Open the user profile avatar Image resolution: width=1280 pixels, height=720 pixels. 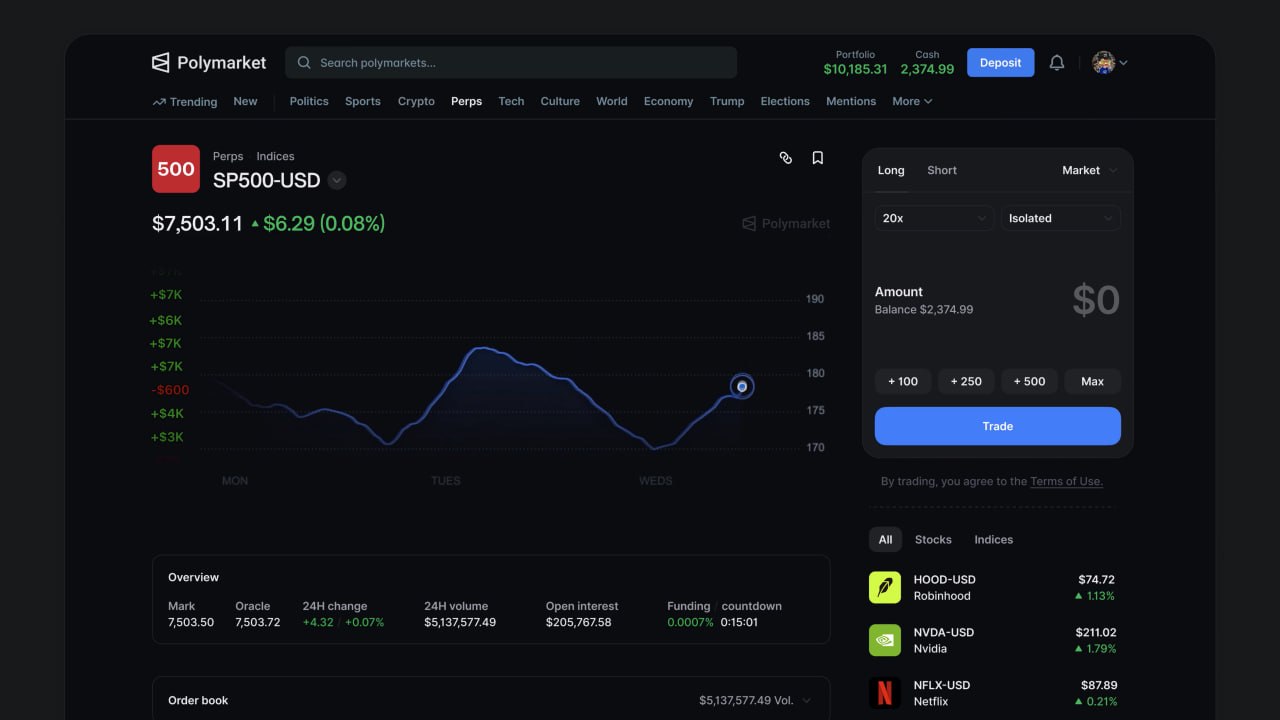coord(1104,62)
